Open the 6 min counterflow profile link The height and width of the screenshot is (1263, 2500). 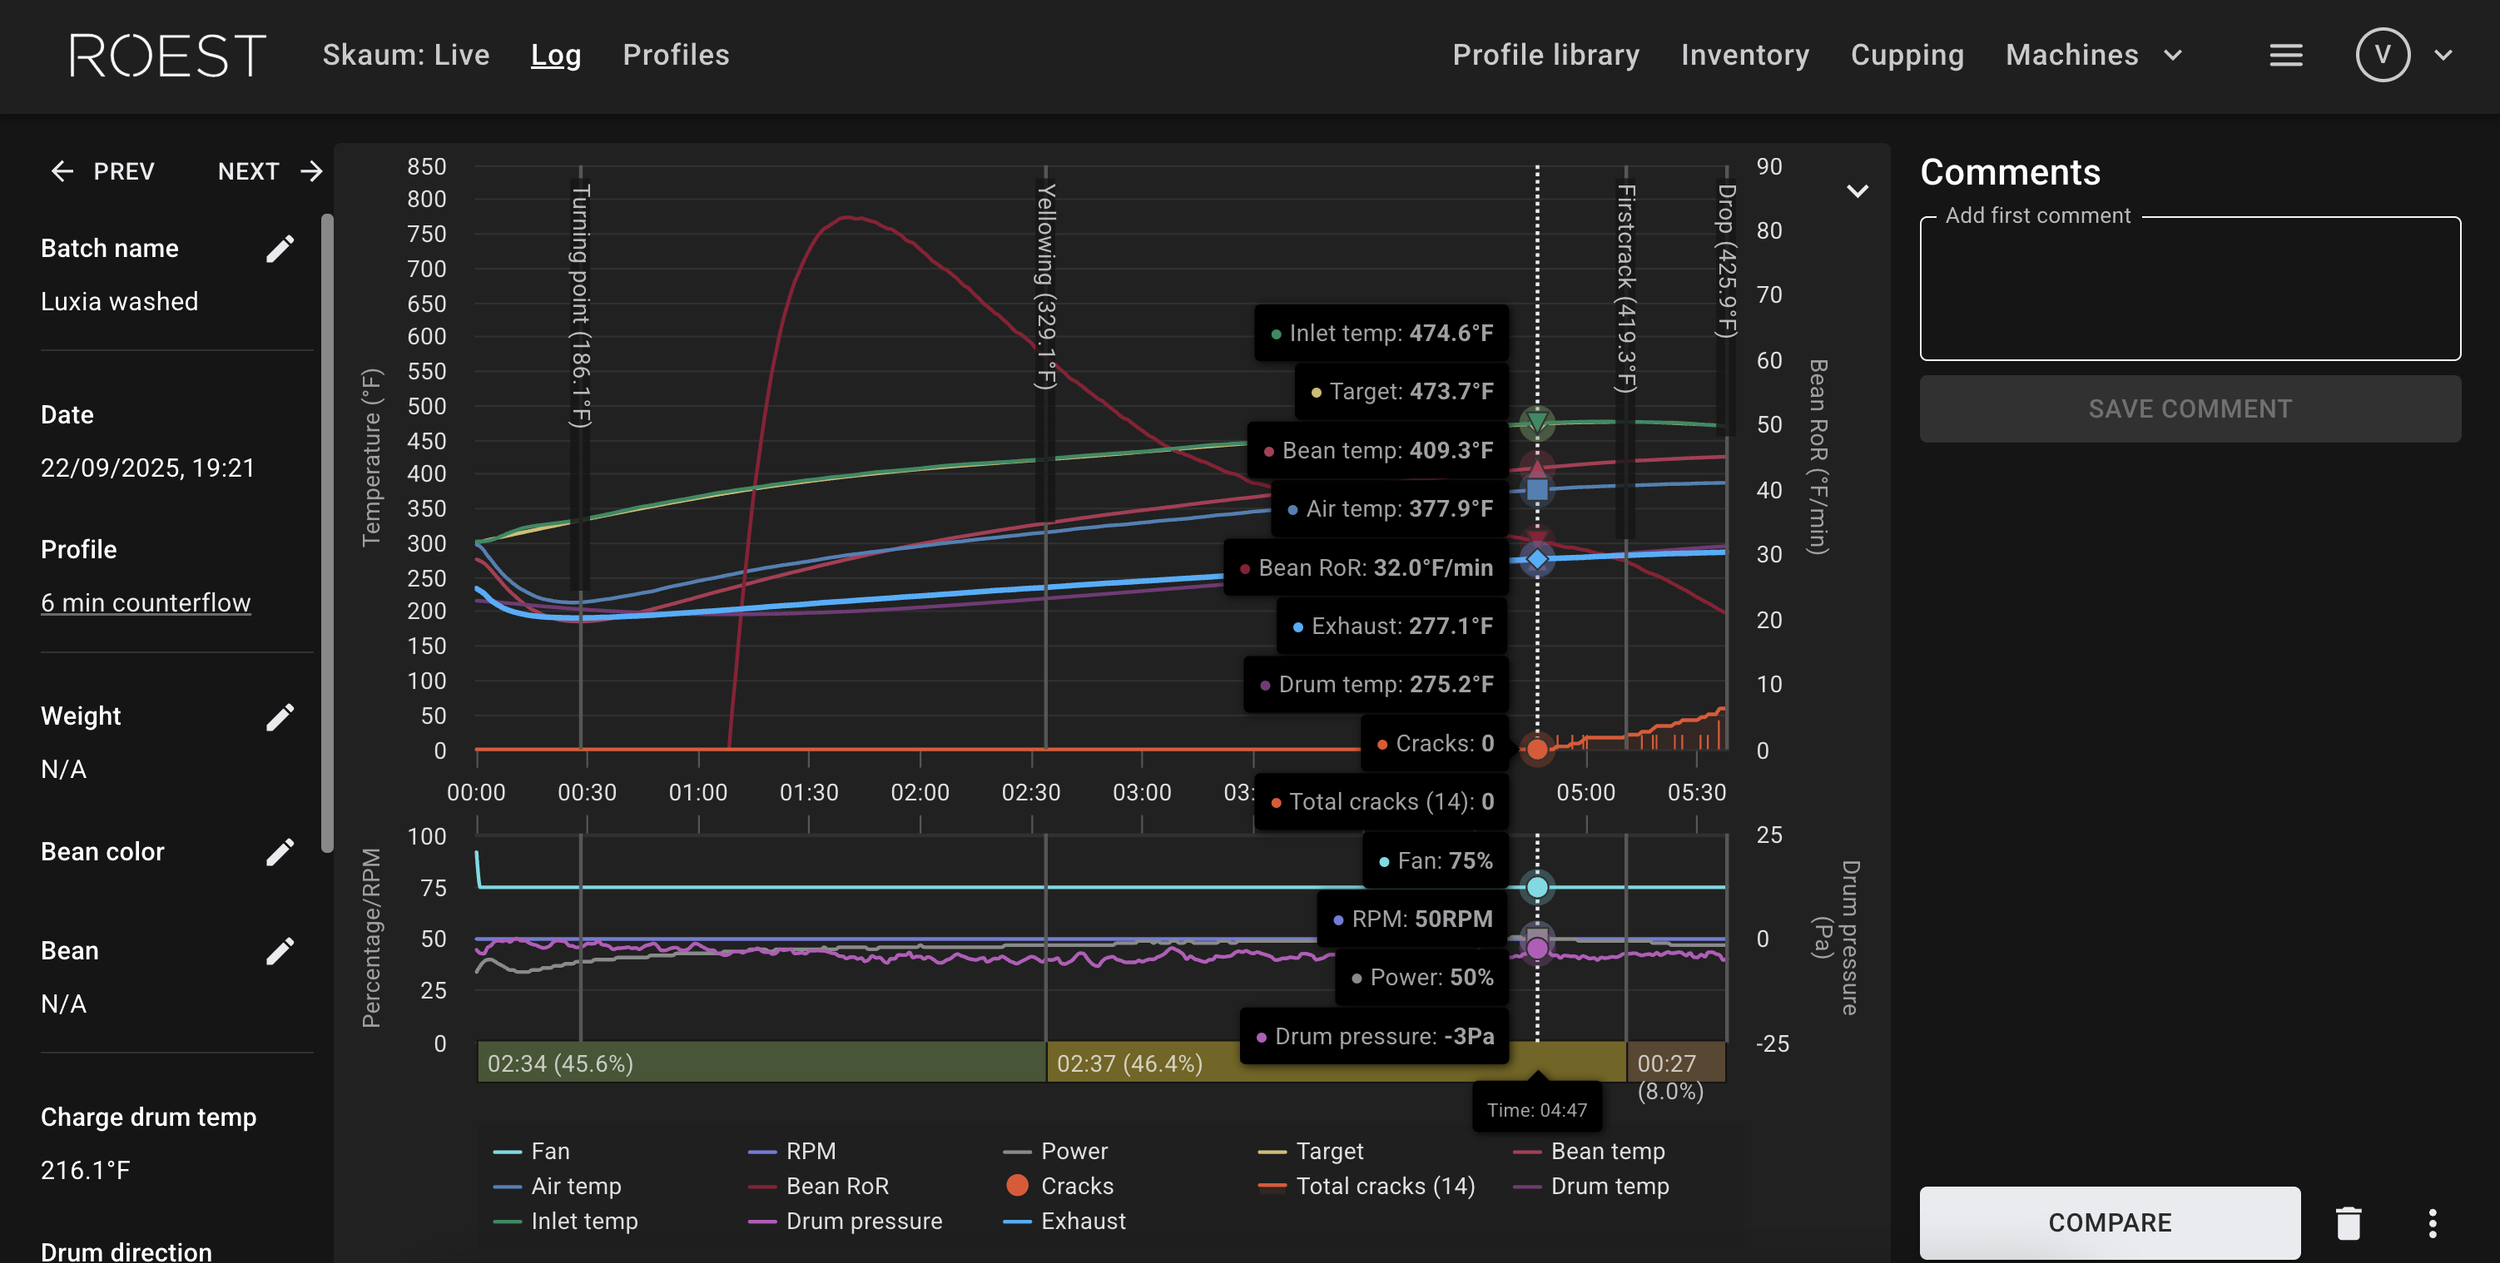(x=146, y=603)
